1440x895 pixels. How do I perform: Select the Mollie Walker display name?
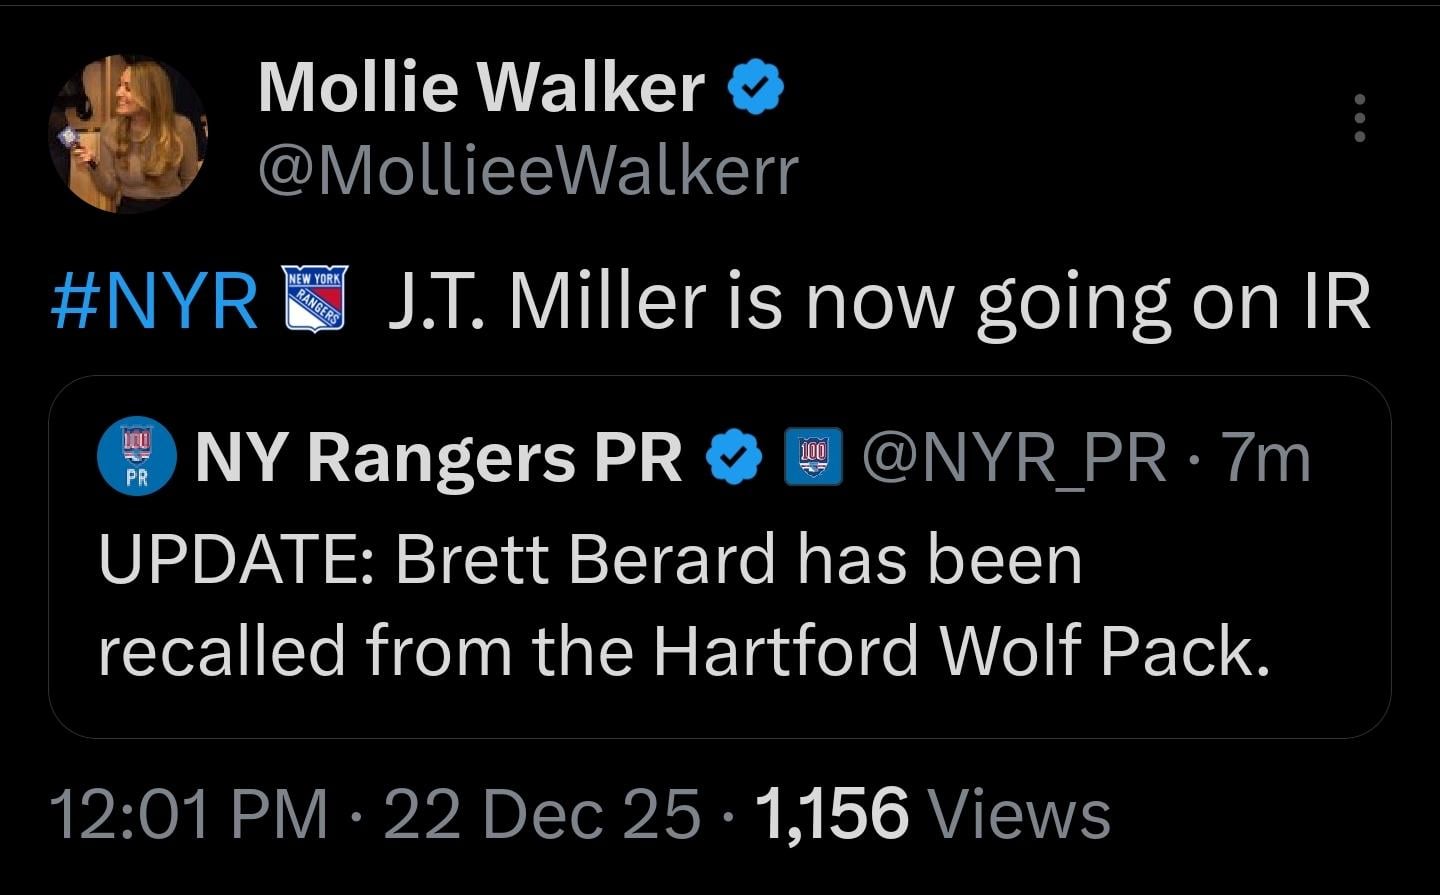pos(478,88)
